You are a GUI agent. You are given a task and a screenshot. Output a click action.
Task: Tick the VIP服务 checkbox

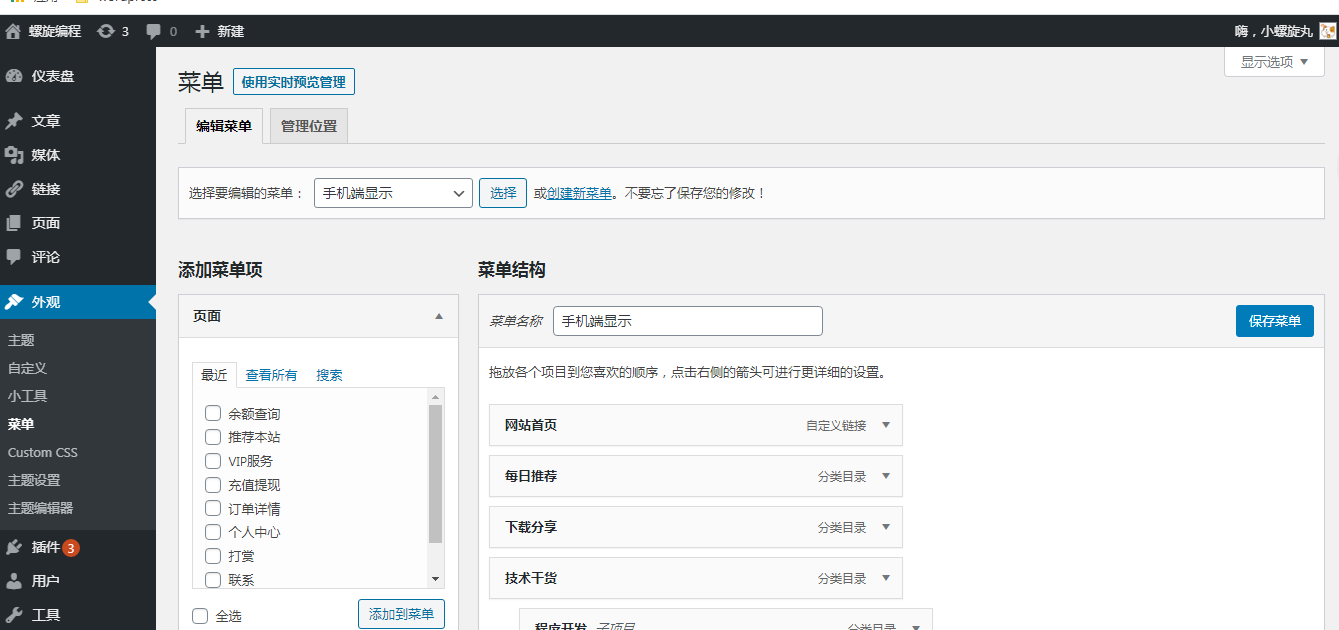[x=213, y=461]
